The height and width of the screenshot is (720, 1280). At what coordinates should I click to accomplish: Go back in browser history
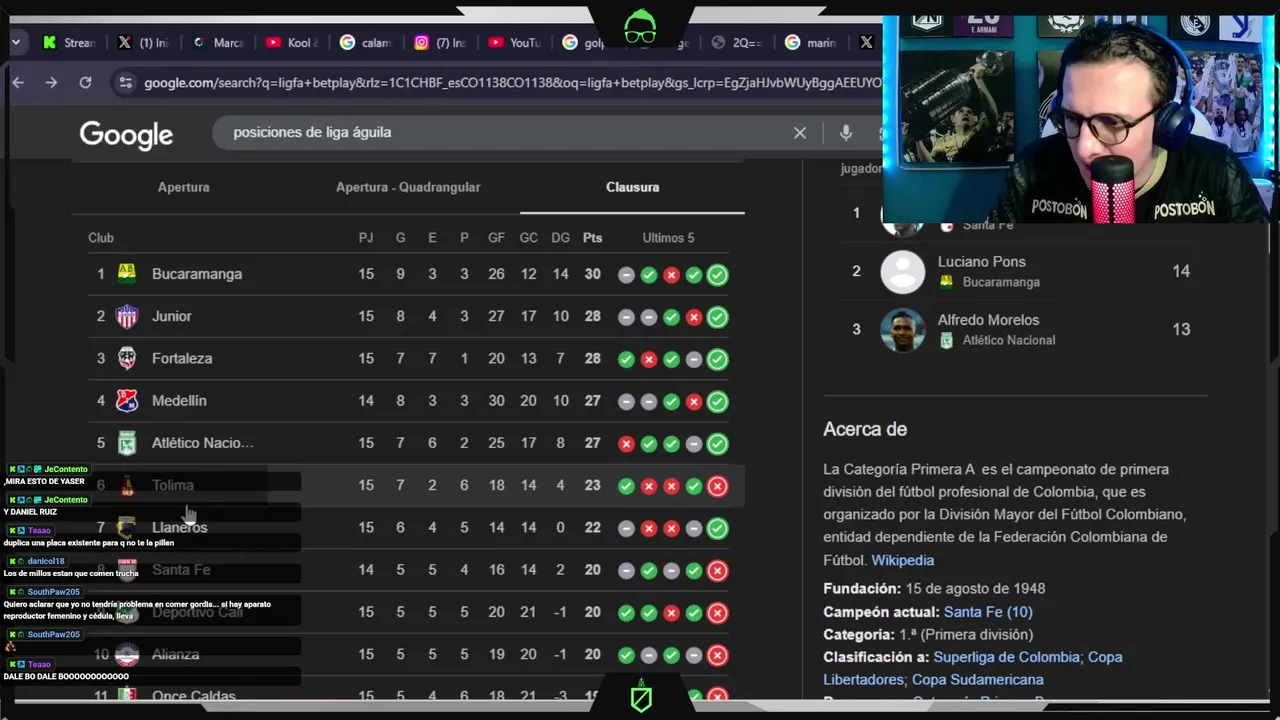[18, 82]
